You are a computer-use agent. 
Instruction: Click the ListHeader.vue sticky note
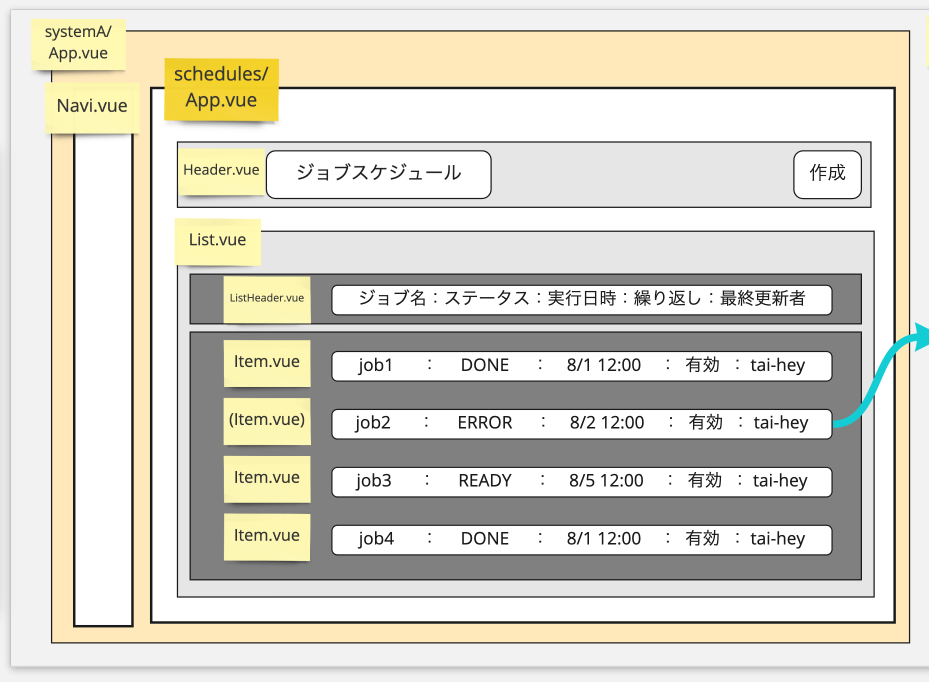point(266,298)
